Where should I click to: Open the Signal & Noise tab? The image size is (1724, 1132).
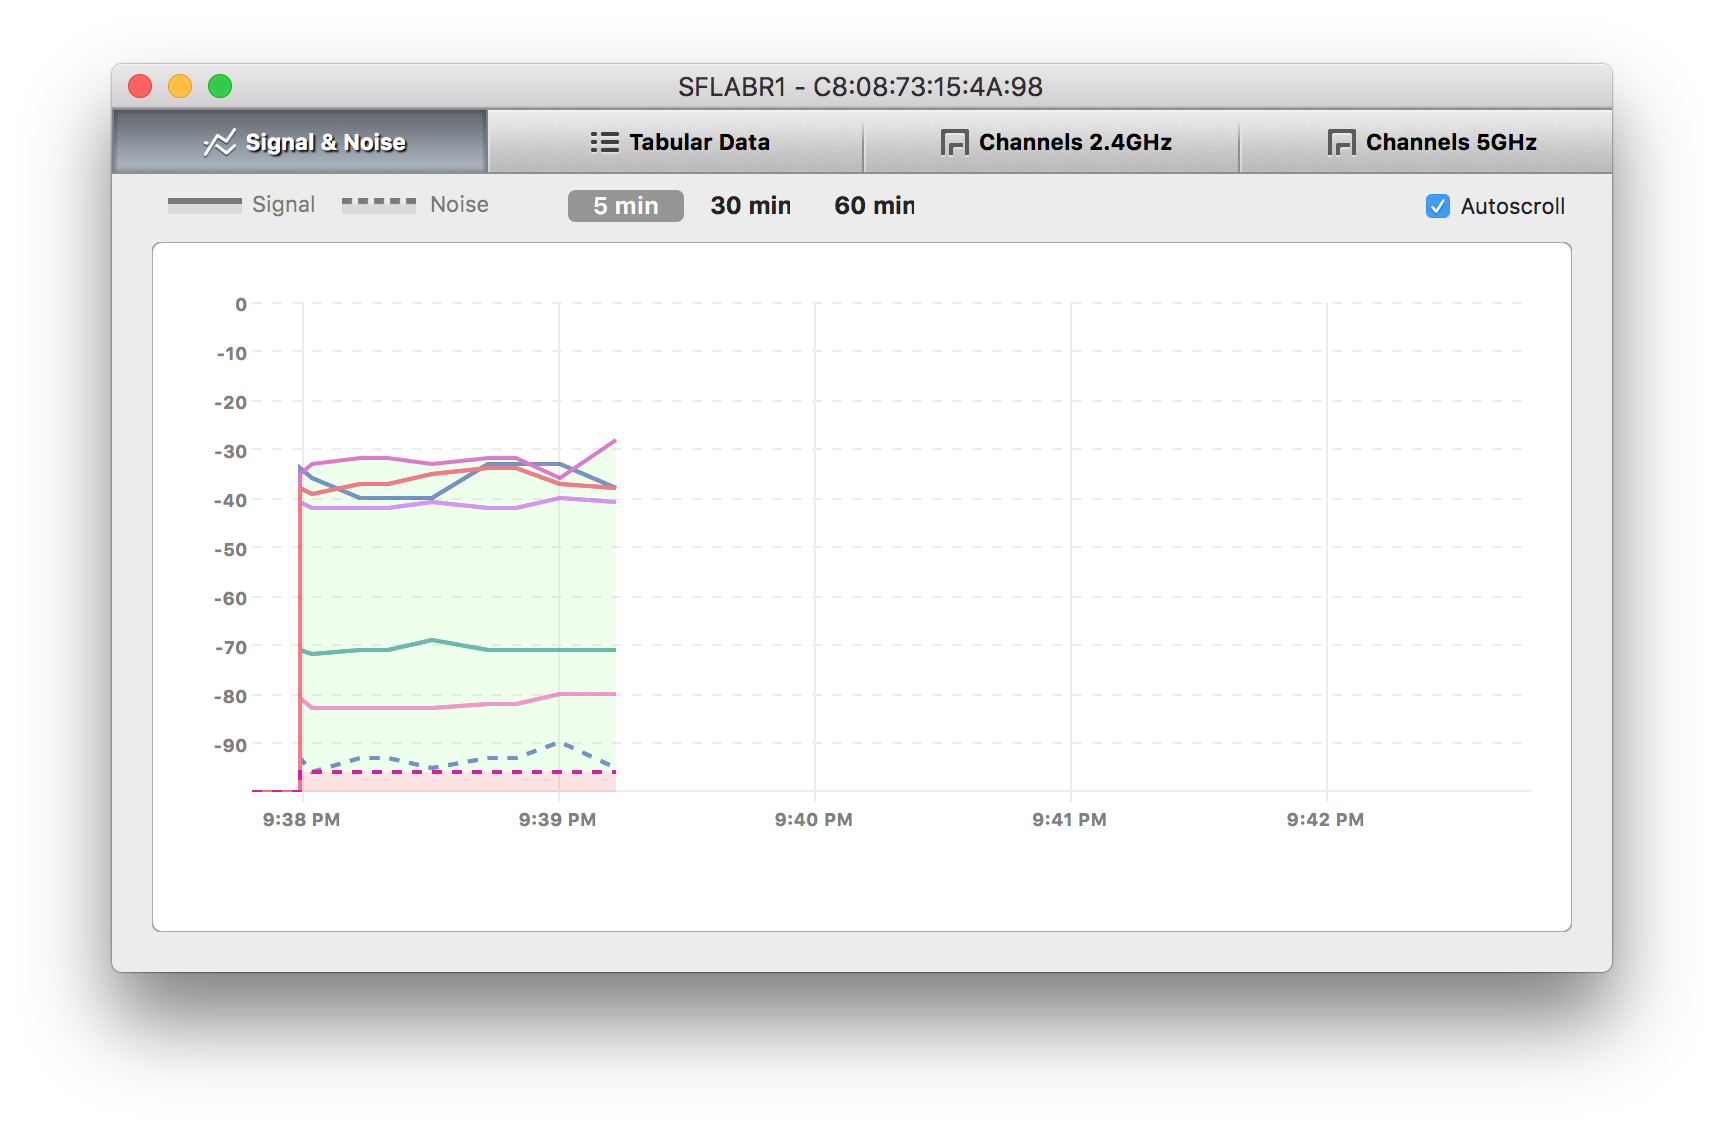coord(300,142)
